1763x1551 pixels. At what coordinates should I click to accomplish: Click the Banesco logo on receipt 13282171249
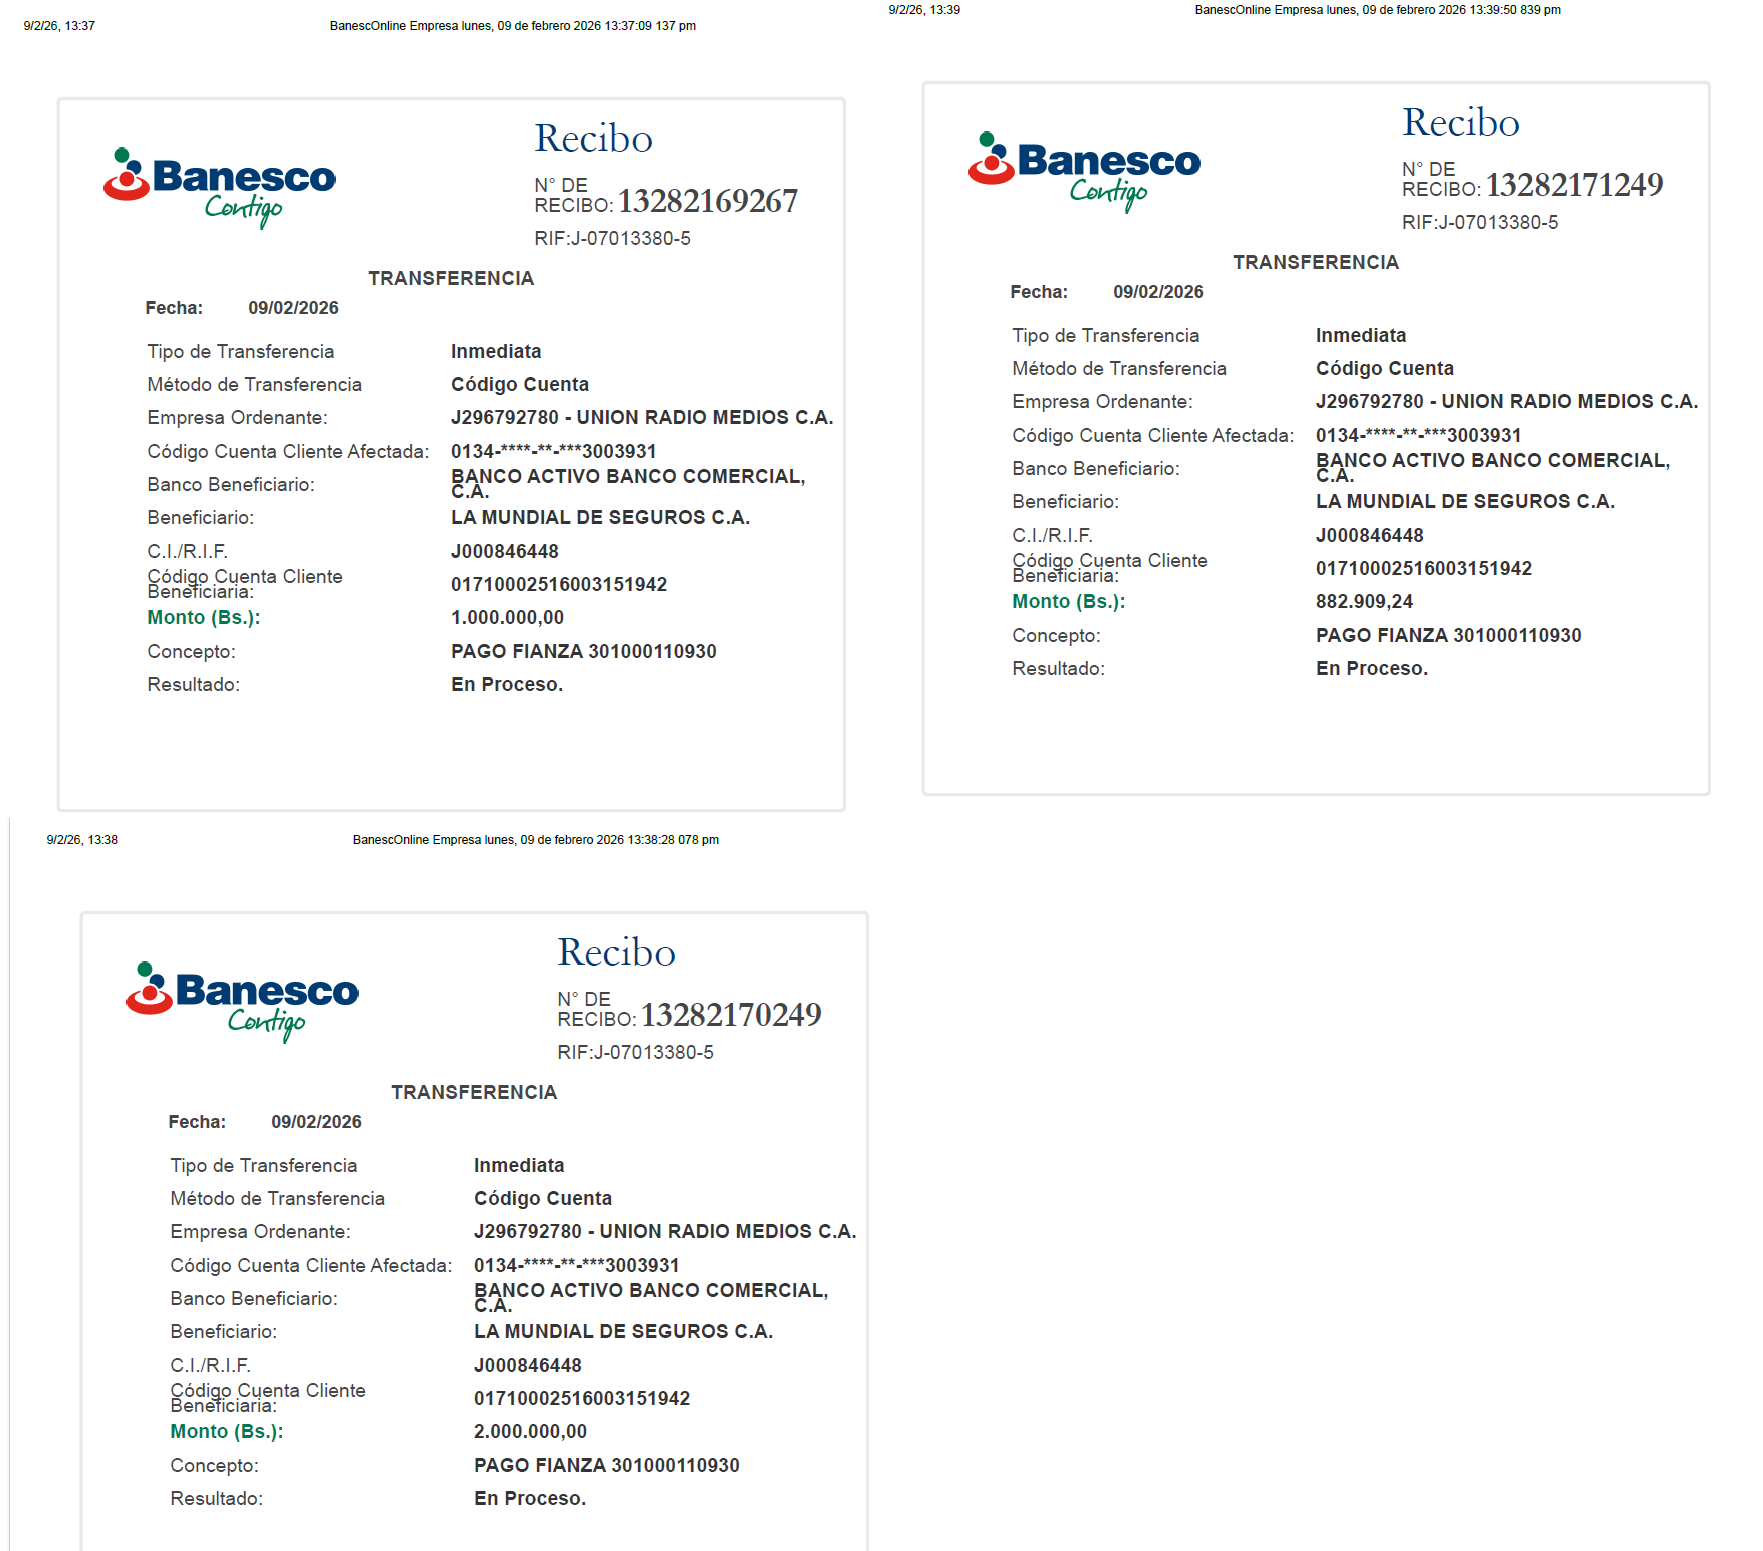pos(1085,170)
